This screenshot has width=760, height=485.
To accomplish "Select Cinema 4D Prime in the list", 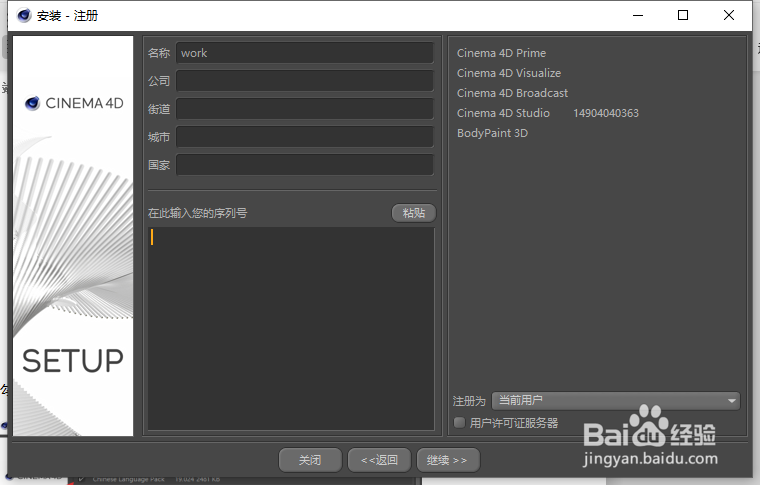I will coord(501,53).
